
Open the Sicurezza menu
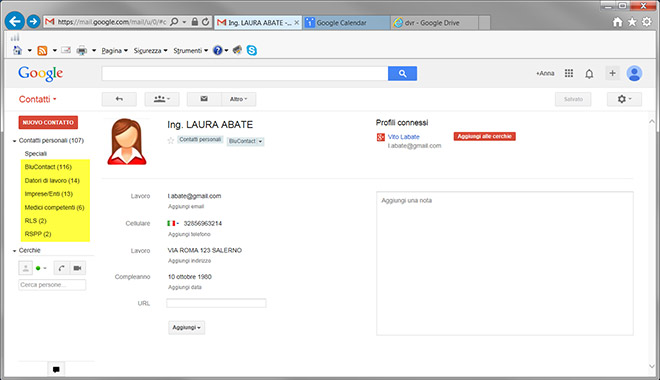[151, 50]
